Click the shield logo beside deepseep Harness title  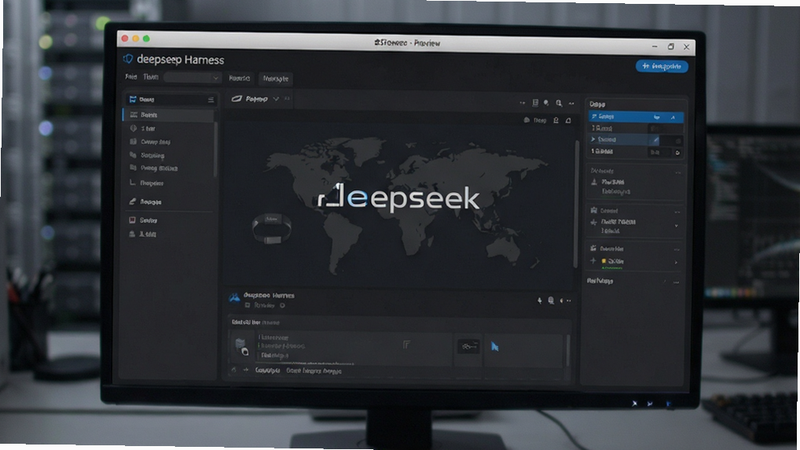click(128, 59)
